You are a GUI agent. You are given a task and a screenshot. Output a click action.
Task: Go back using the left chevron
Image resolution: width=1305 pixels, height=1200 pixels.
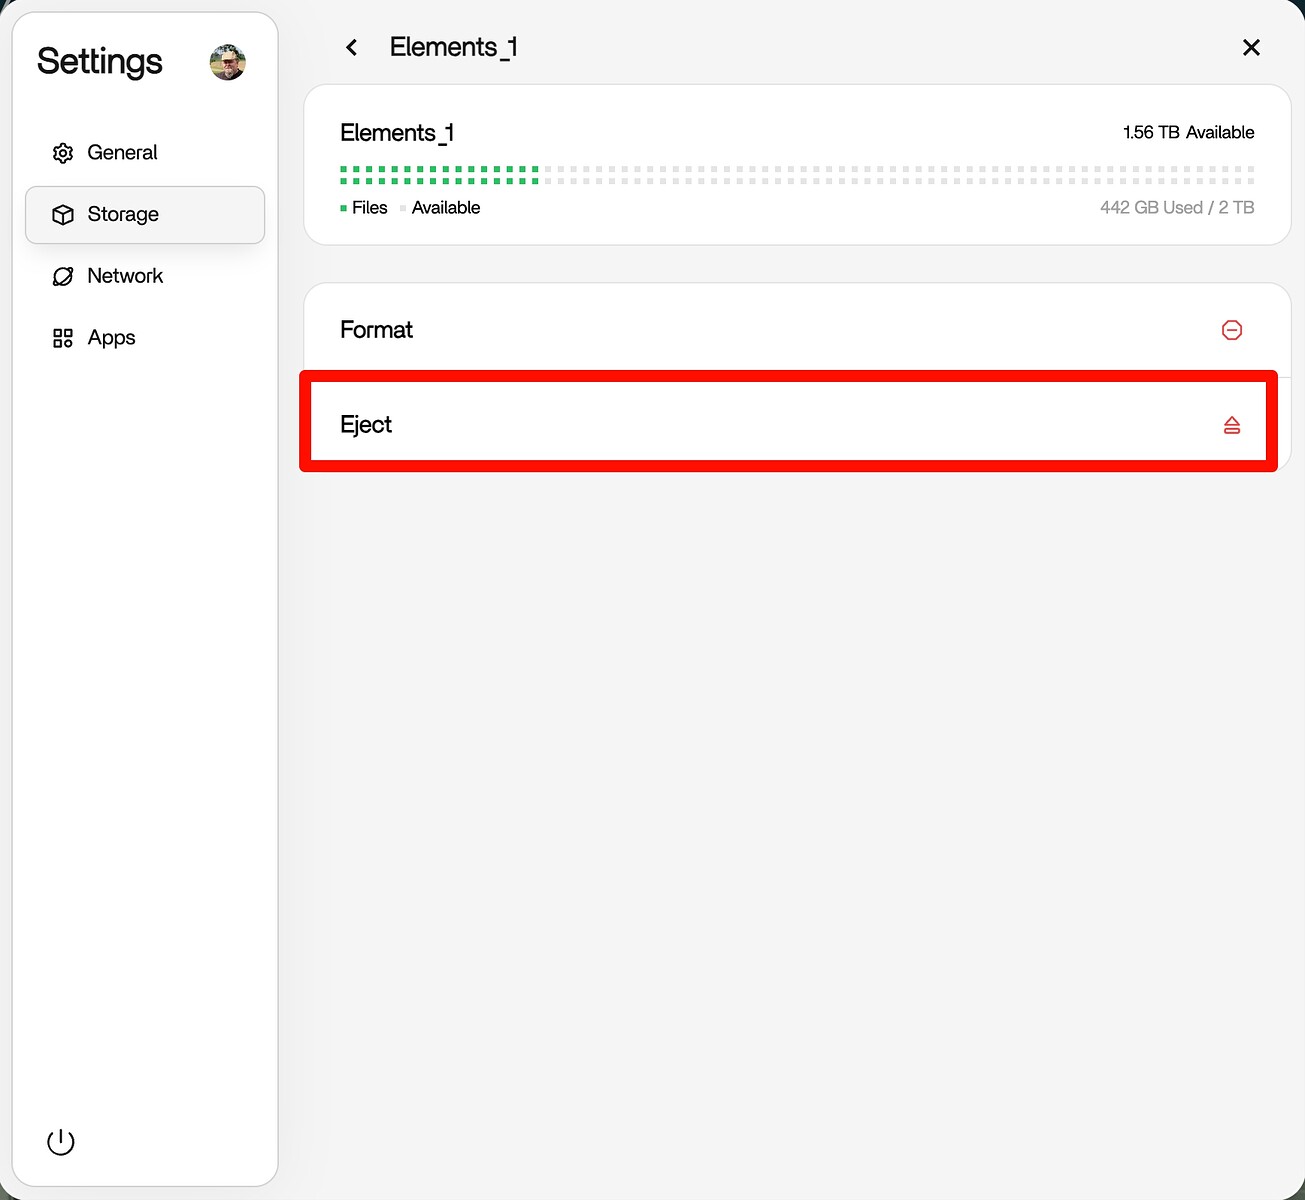pyautogui.click(x=351, y=47)
